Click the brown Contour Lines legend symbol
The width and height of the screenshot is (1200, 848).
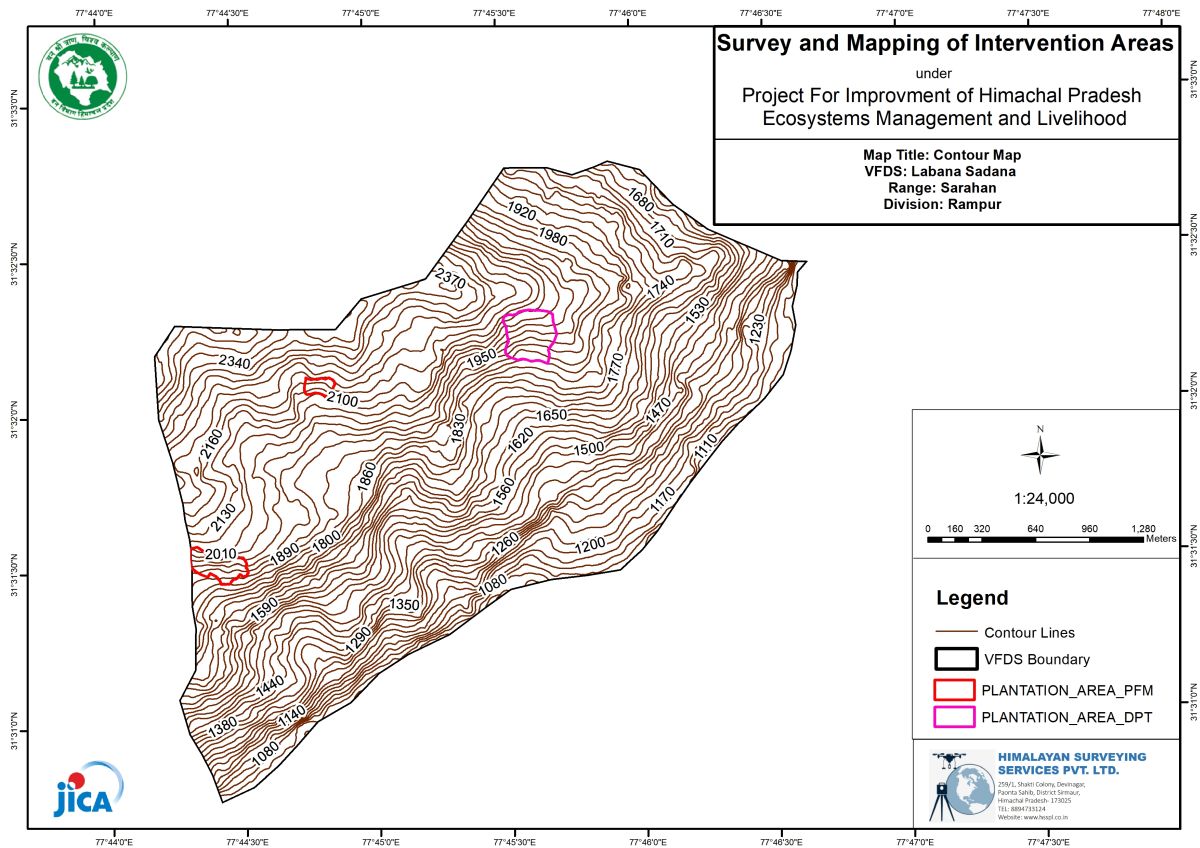click(955, 632)
